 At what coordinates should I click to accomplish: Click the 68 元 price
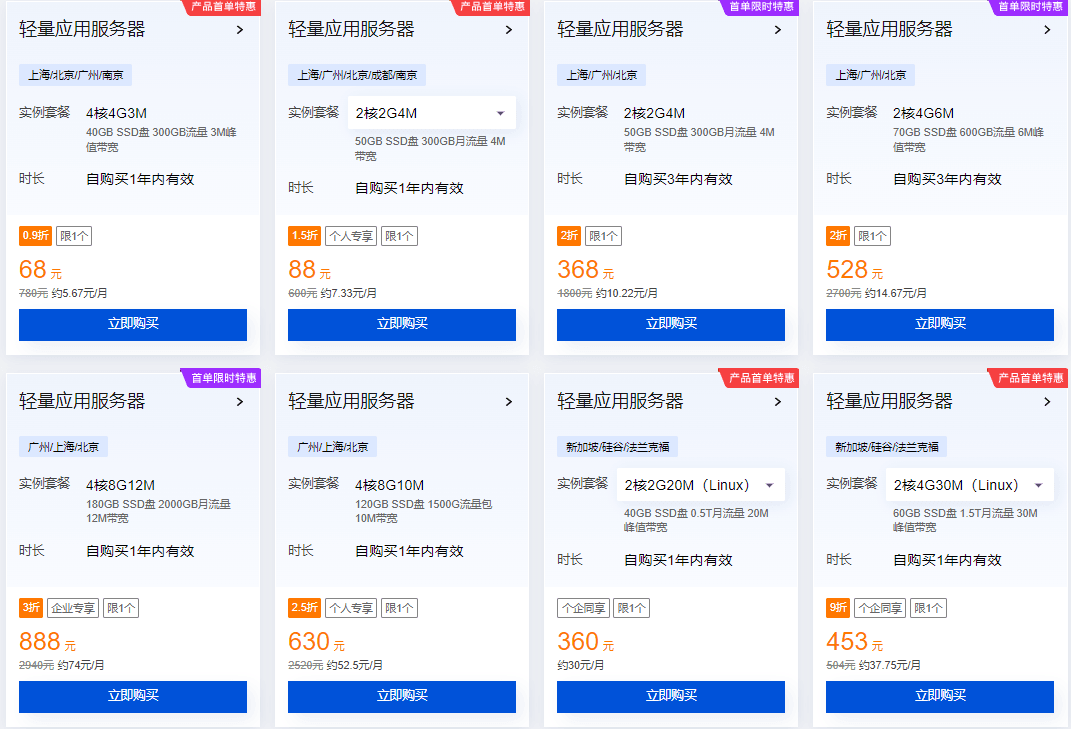[40, 270]
